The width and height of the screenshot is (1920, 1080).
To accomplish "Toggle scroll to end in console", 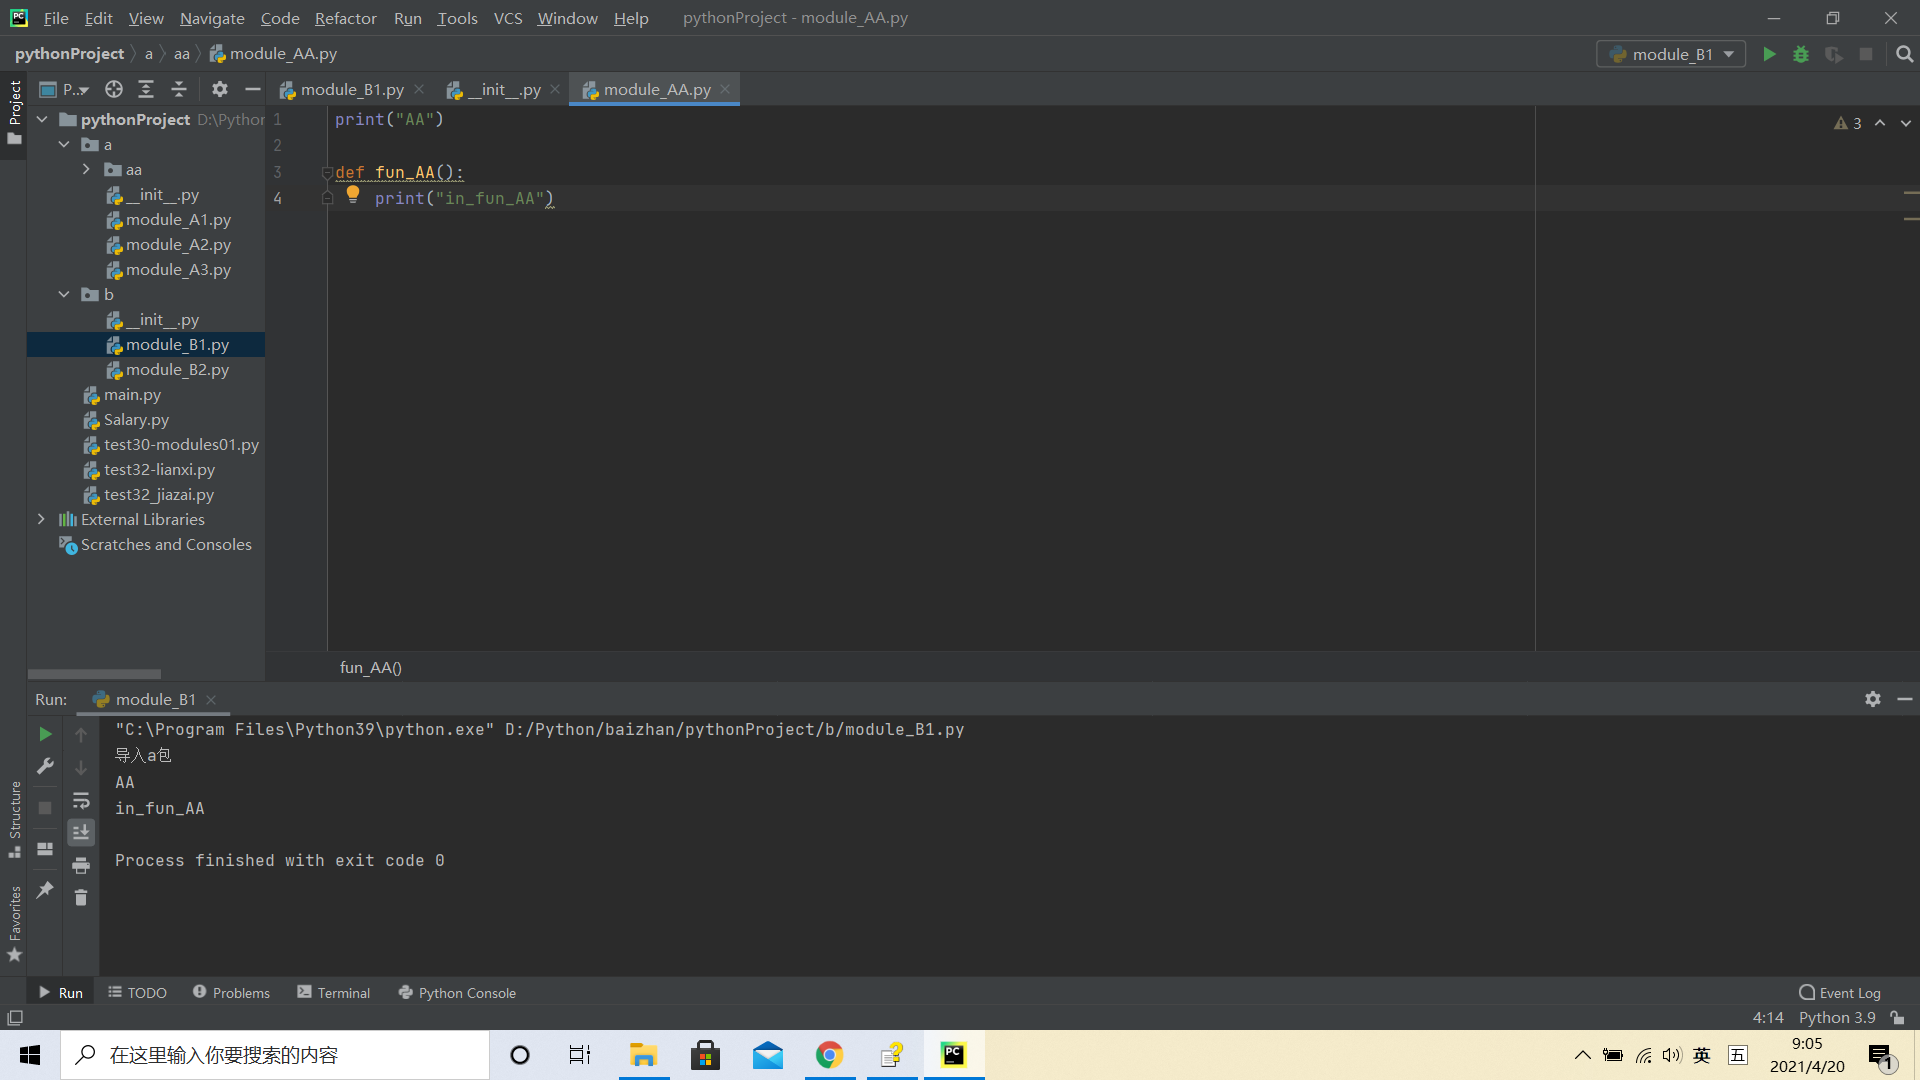I will click(81, 832).
